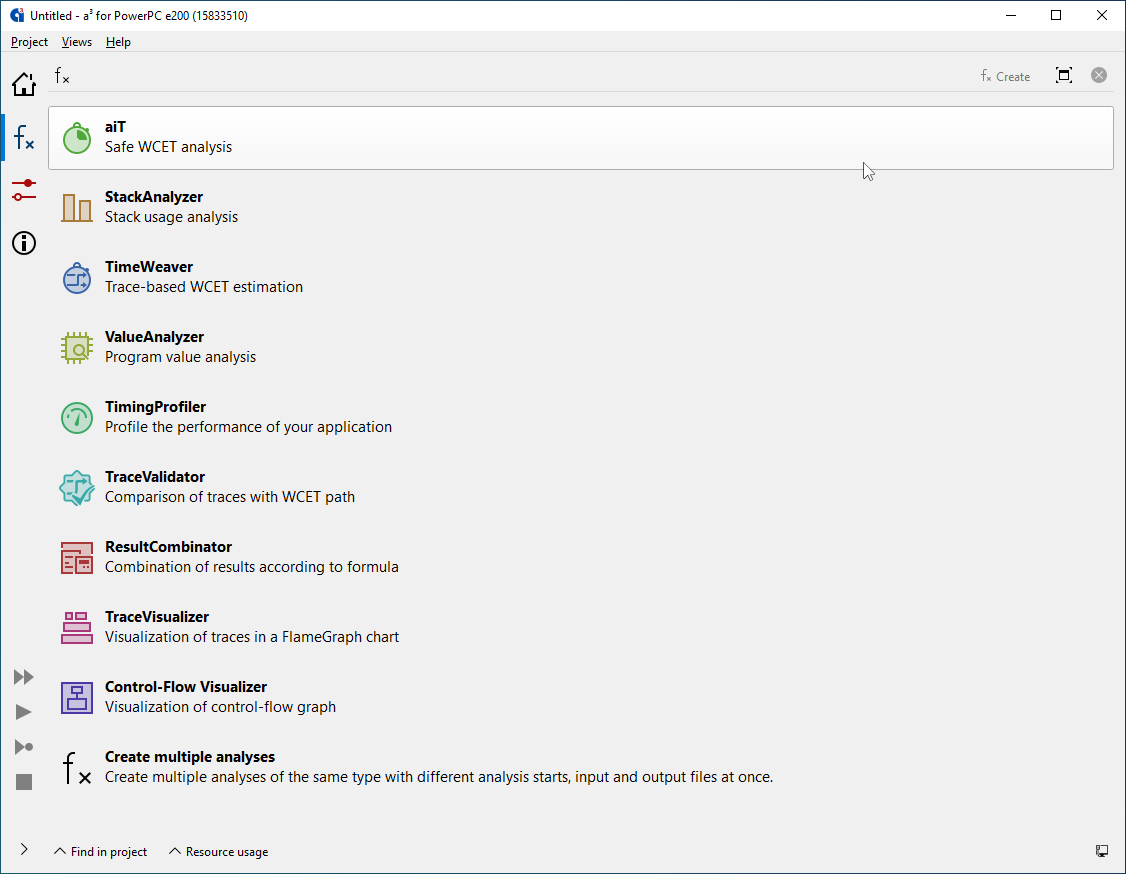
Task: Click 'Visualization of control-flow graph' text
Action: click(220, 707)
